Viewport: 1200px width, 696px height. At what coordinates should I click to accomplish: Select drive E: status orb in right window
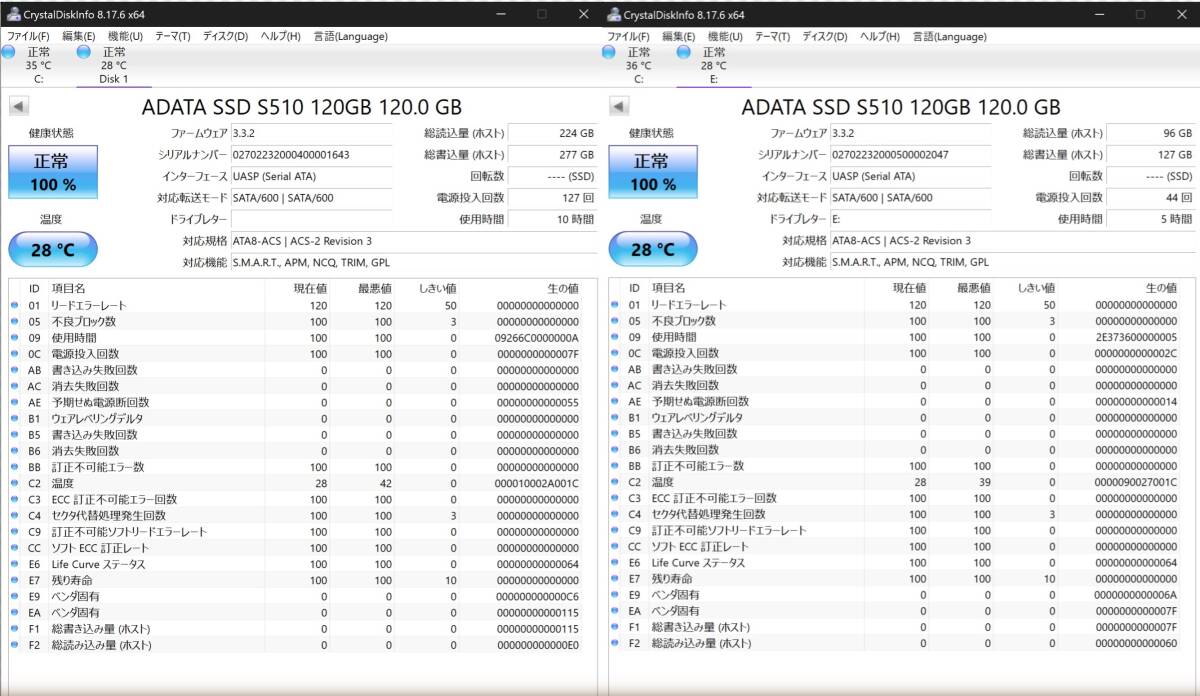(684, 53)
